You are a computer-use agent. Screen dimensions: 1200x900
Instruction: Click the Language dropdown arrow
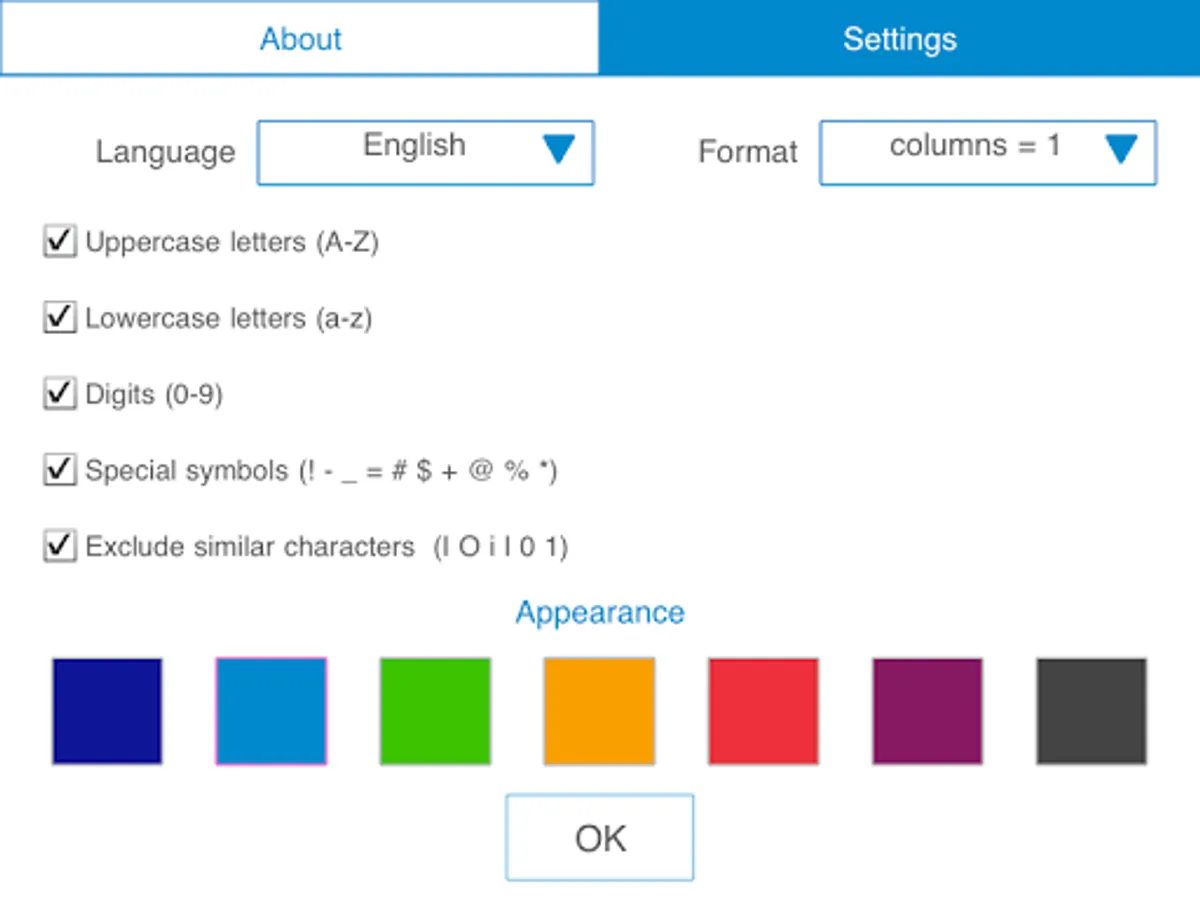pos(559,150)
